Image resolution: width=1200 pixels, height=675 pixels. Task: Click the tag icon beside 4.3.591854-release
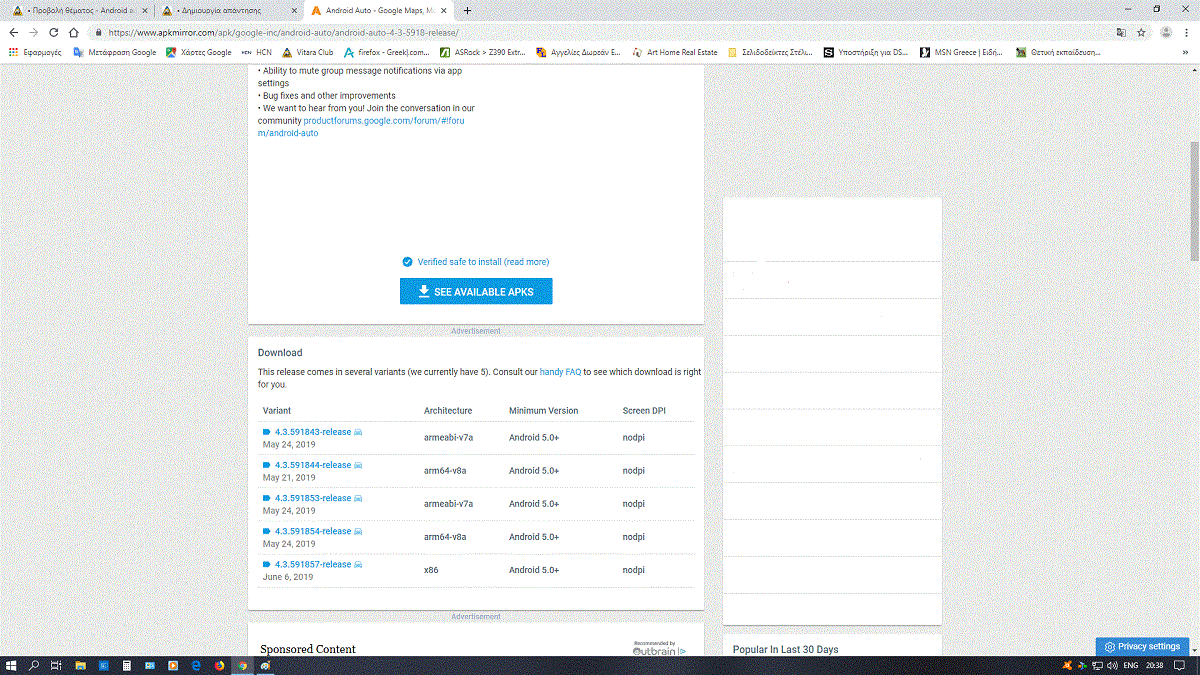pos(267,532)
